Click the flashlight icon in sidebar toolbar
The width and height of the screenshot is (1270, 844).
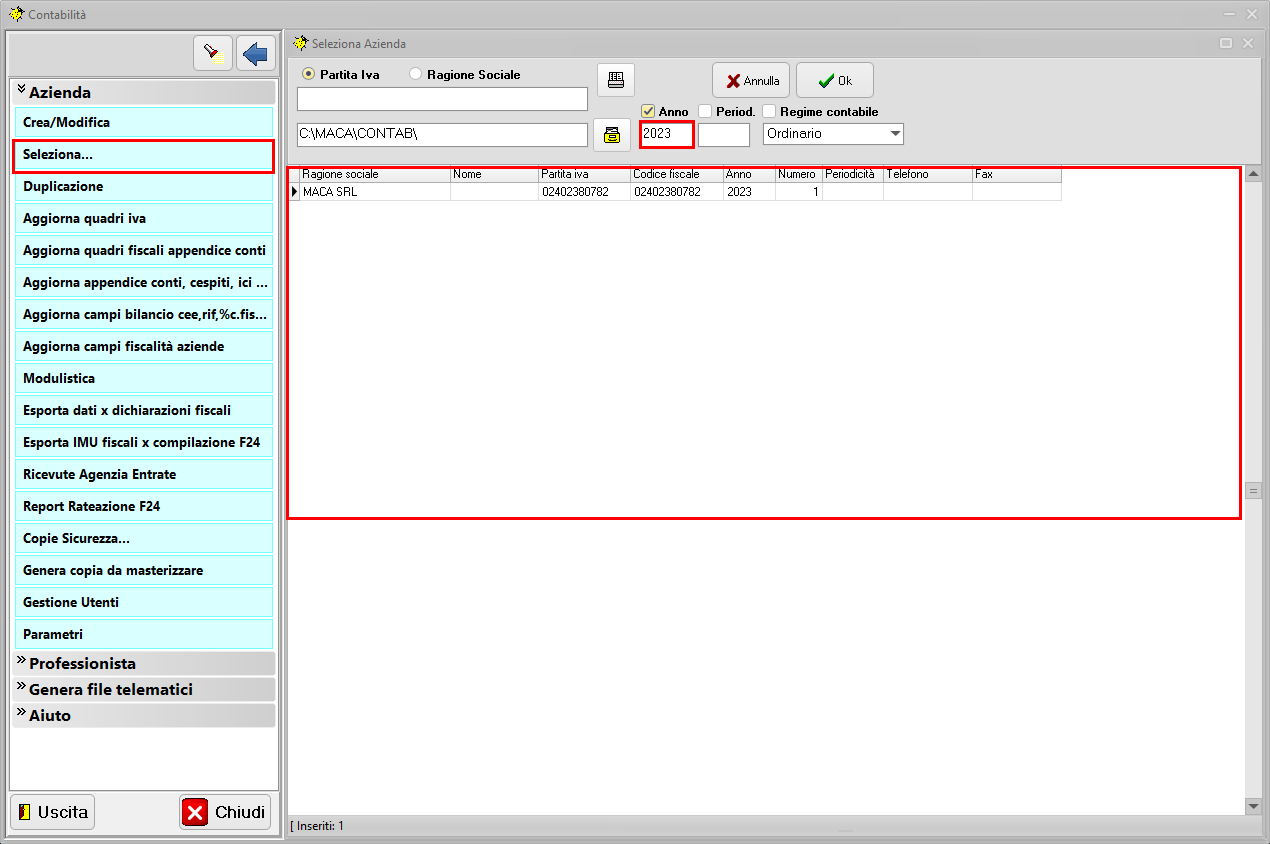pos(212,53)
